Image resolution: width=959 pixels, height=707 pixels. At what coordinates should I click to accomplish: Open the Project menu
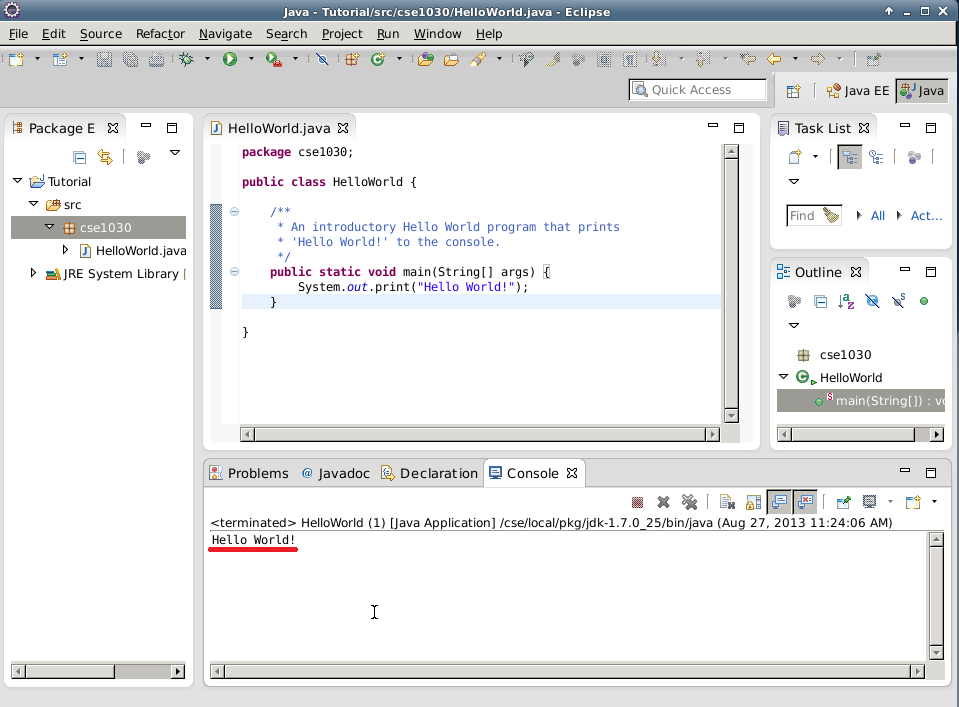point(342,34)
